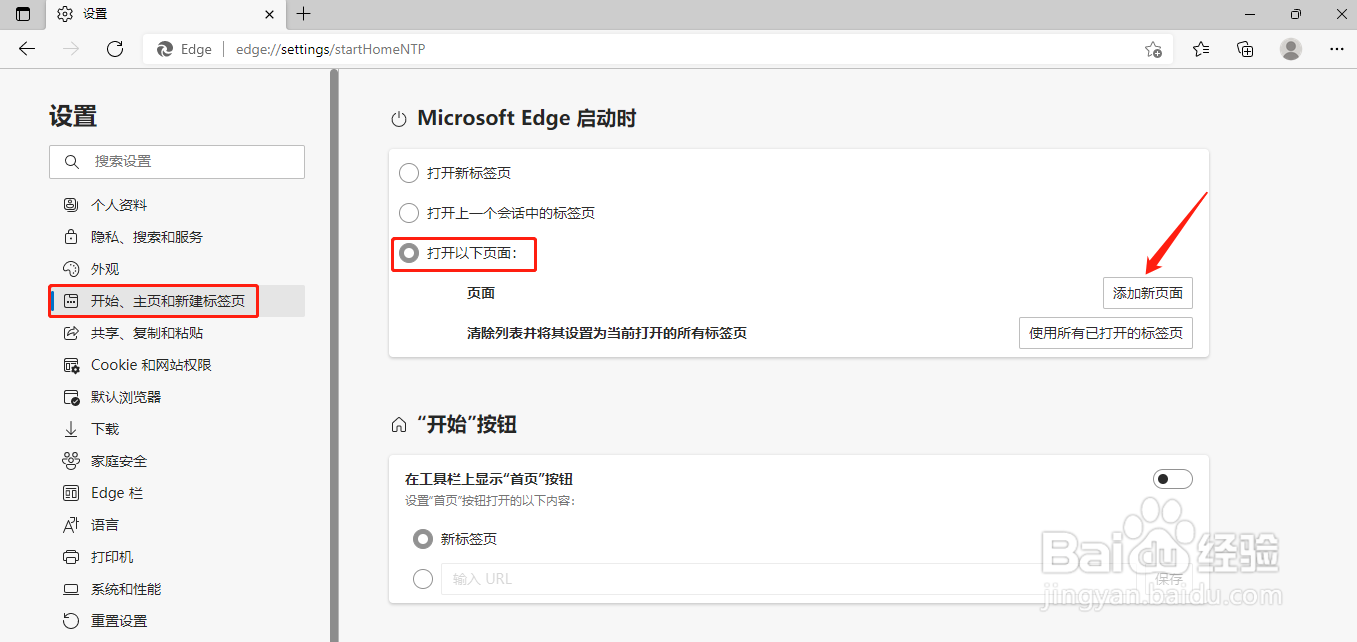The height and width of the screenshot is (642, 1357).
Task: Click the Edge 栏 sidebar icon
Action: click(x=71, y=493)
